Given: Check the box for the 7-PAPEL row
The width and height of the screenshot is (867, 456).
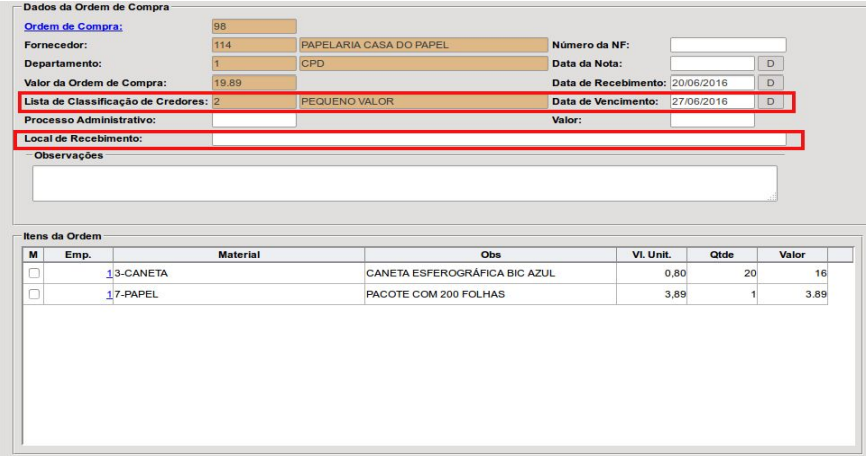Looking at the screenshot, I should click(35, 294).
